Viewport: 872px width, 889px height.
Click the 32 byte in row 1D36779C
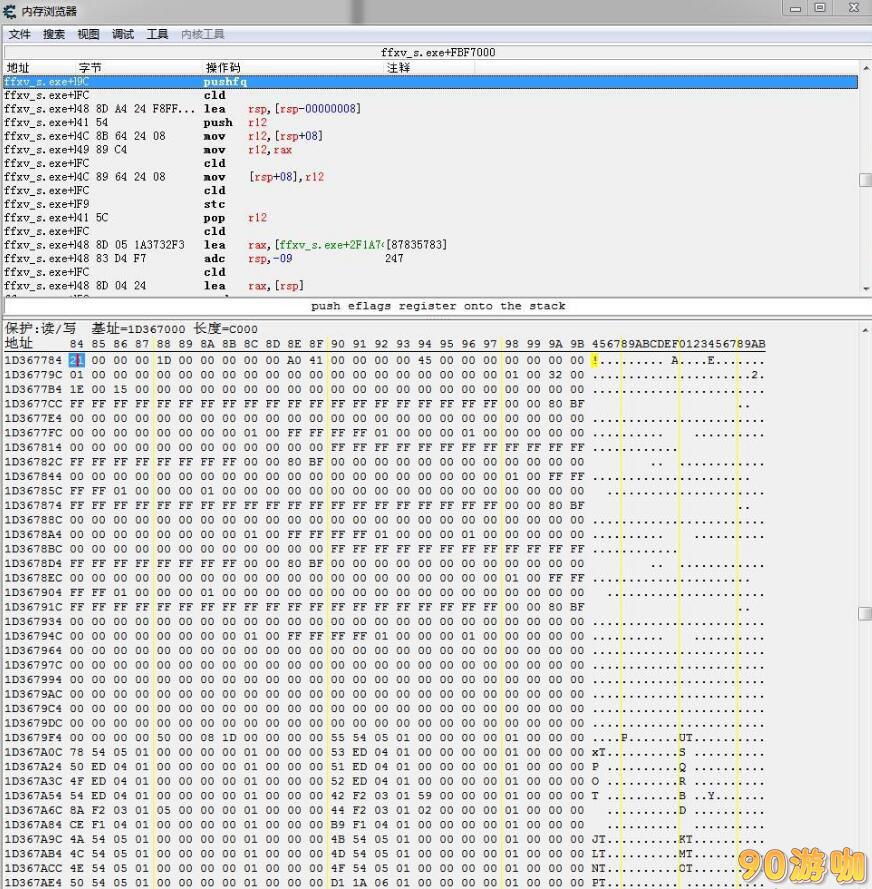[x=555, y=375]
